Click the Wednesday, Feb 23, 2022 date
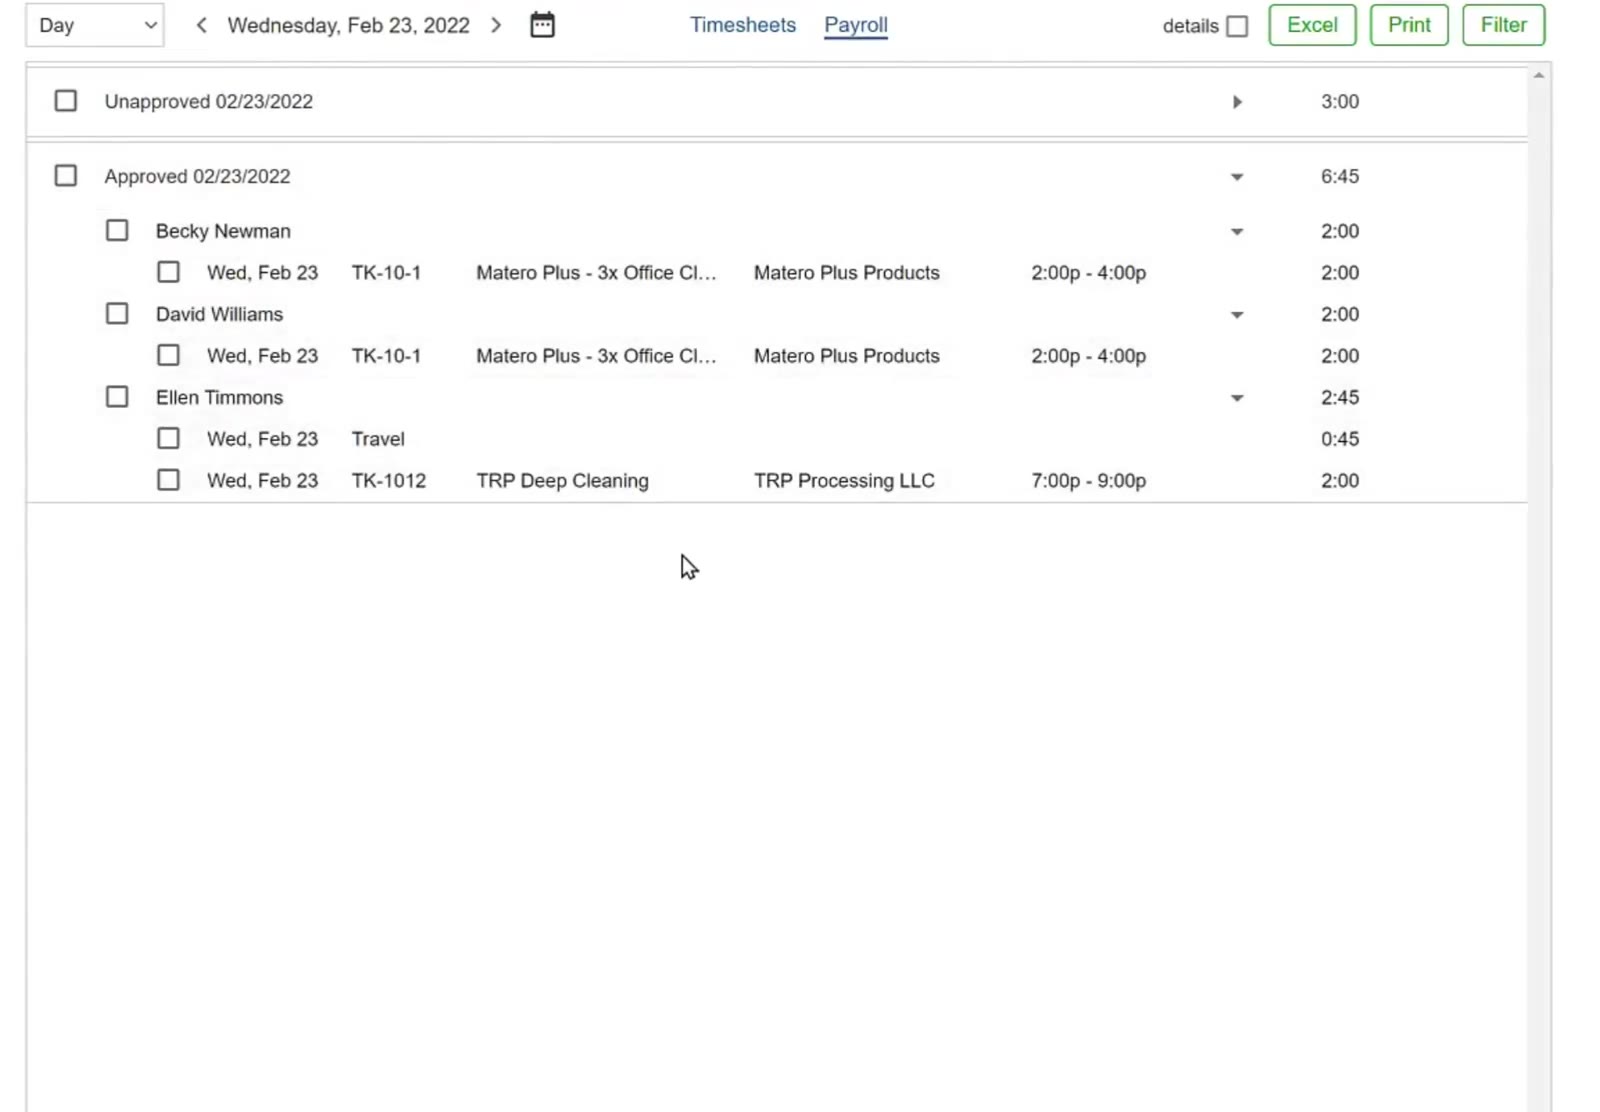Image resolution: width=1600 pixels, height=1112 pixels. coord(348,25)
